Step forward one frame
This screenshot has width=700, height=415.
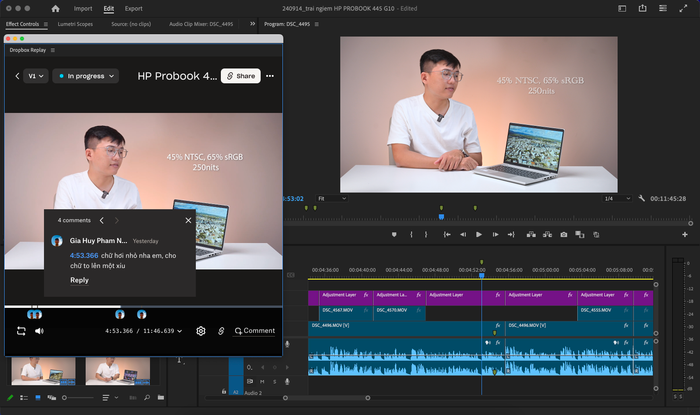(495, 234)
